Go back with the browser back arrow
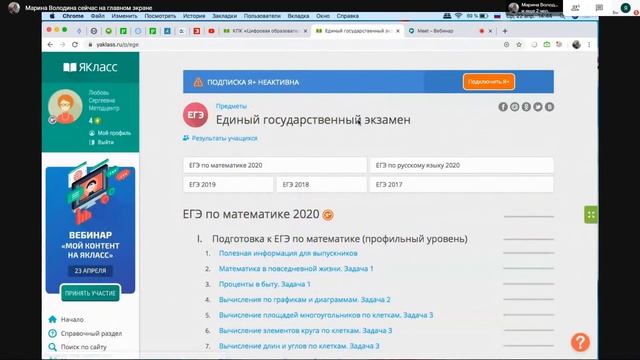The height and width of the screenshot is (360, 640). click(50, 44)
